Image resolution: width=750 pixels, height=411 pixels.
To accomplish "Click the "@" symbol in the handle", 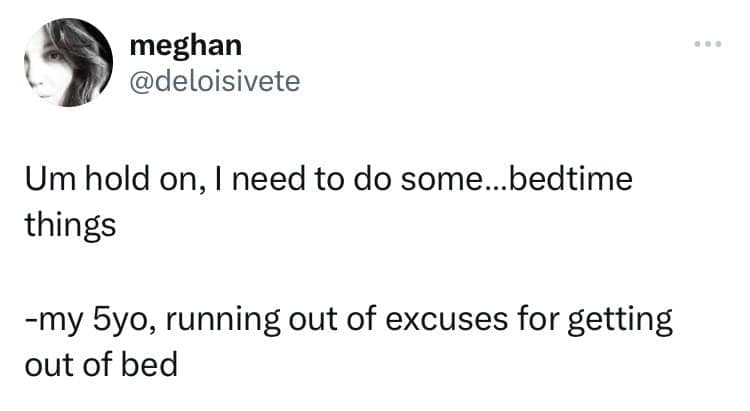I will tap(141, 81).
